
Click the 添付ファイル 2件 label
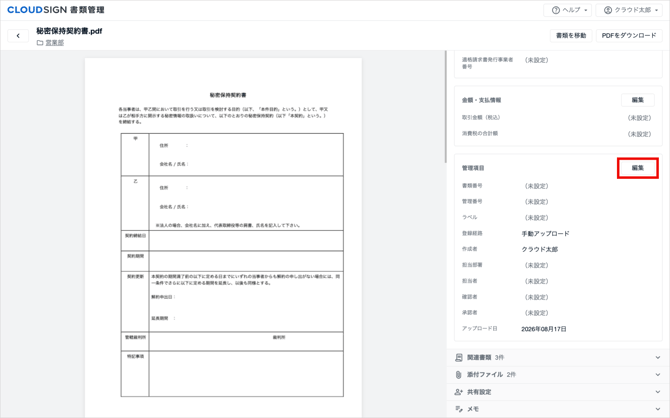pyautogui.click(x=491, y=375)
